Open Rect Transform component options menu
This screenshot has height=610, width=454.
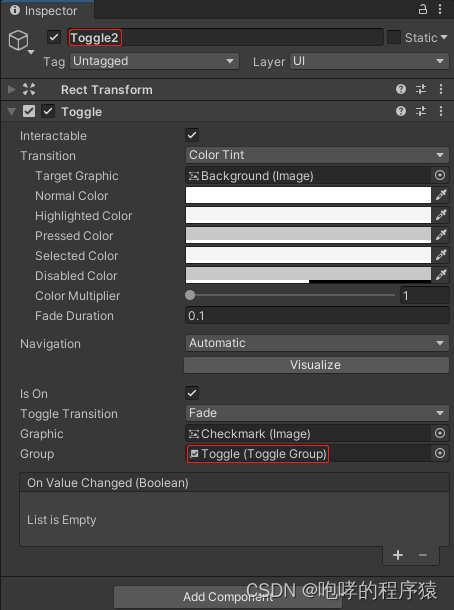click(x=440, y=89)
